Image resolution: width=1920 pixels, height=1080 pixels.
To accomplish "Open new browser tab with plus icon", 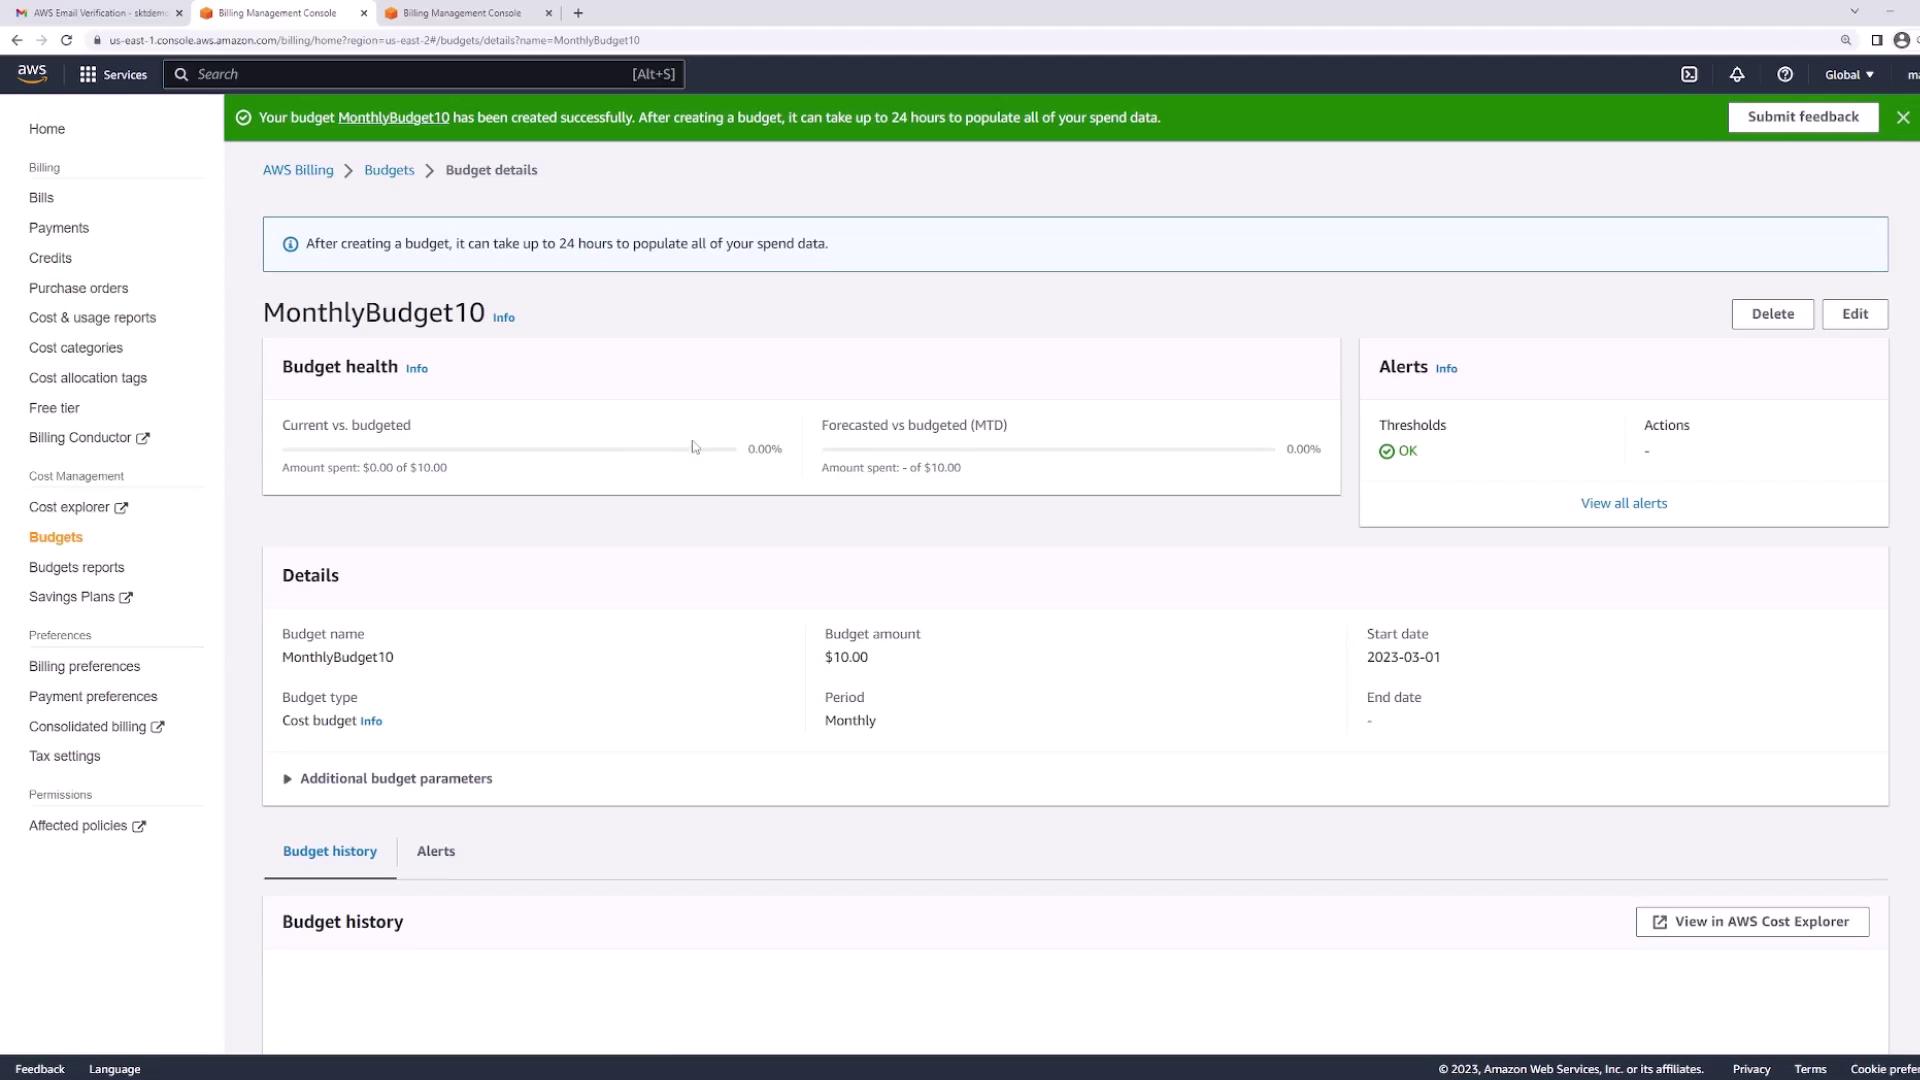I will point(578,13).
